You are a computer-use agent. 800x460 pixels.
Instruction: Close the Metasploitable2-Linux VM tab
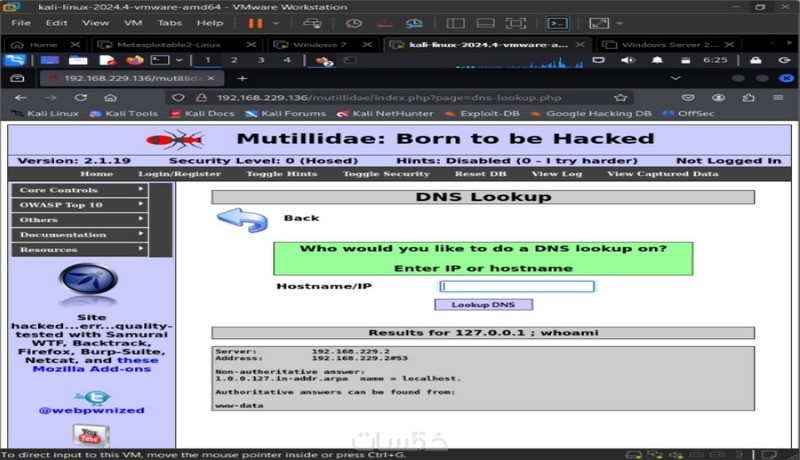click(x=251, y=45)
